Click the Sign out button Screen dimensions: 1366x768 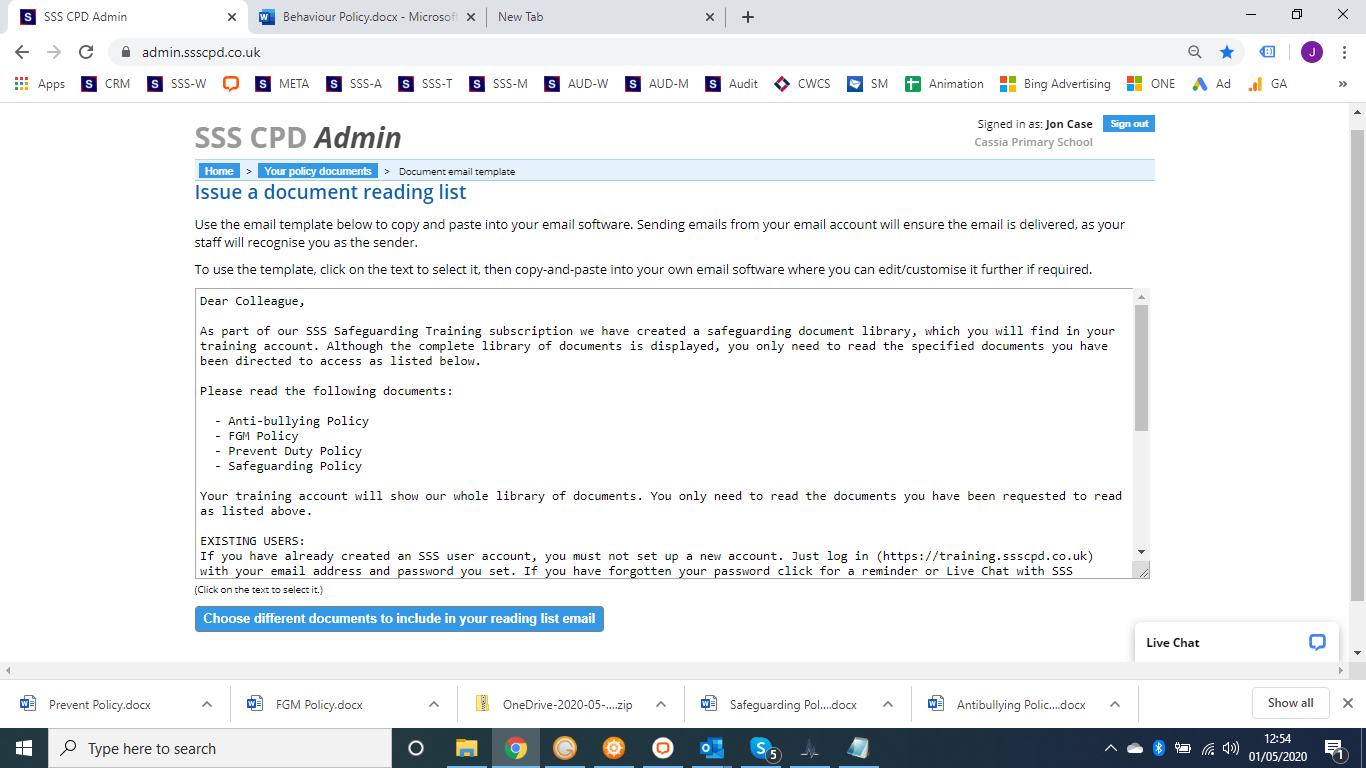pyautogui.click(x=1129, y=123)
